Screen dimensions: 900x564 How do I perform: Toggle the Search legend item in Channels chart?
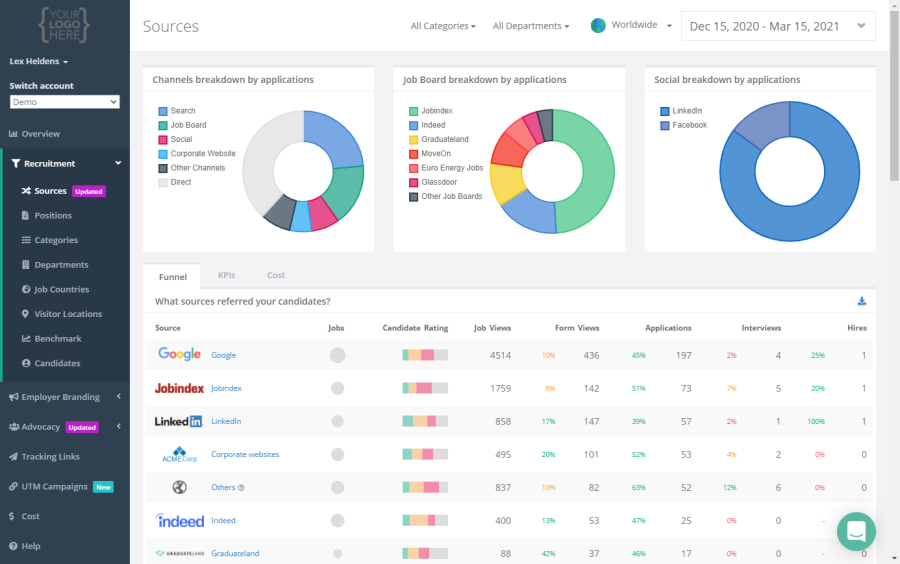177,111
